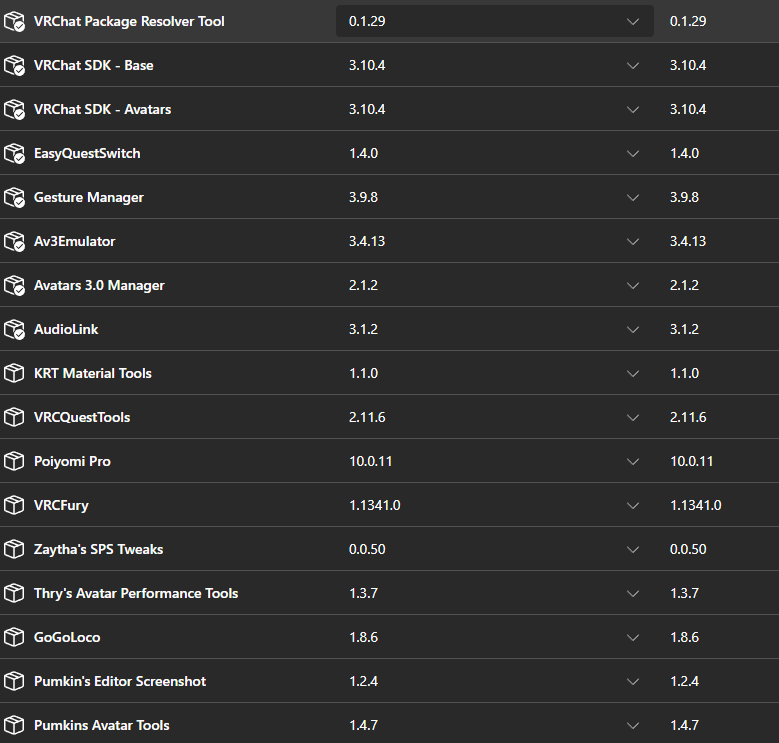The height and width of the screenshot is (743, 779).
Task: Click the Poiyomi Pro package icon
Action: coord(14,461)
